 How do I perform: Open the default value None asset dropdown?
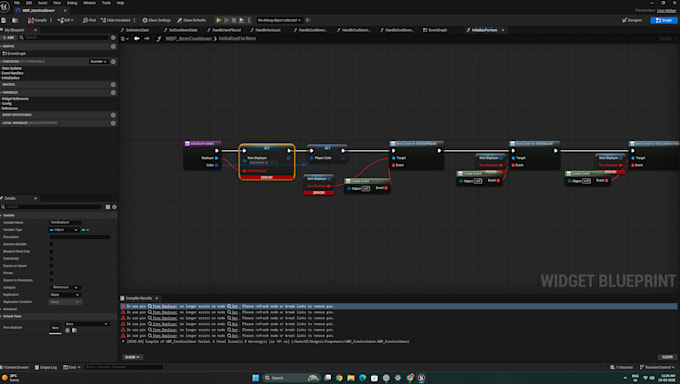[x=87, y=324]
